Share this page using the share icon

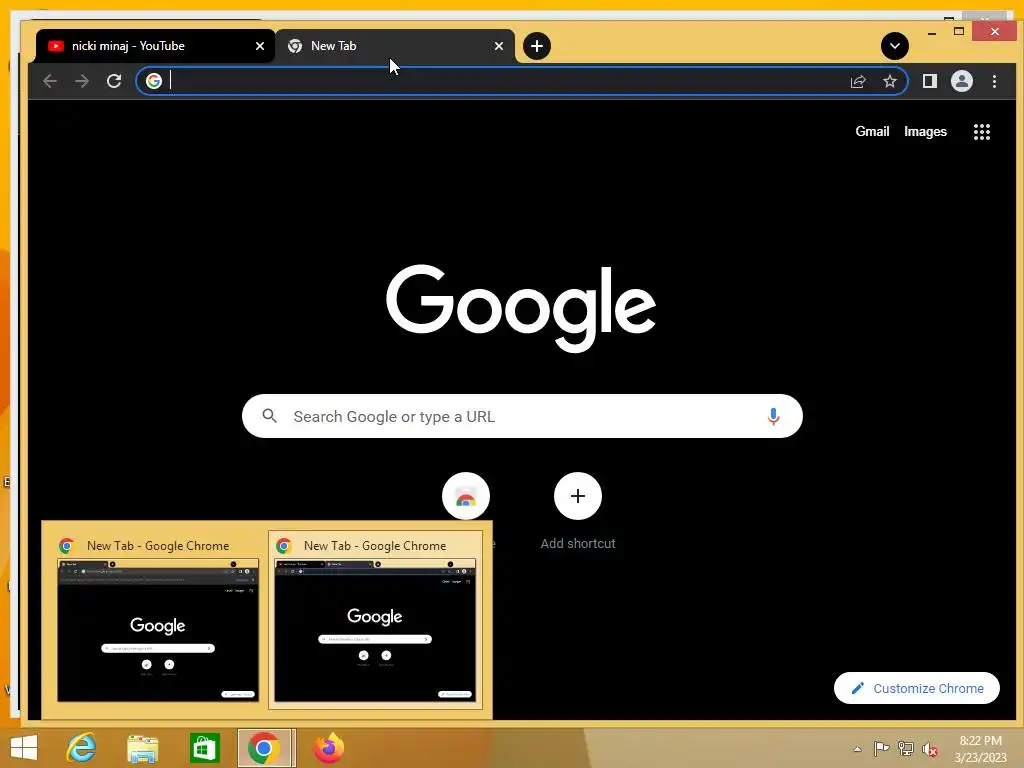(x=858, y=81)
